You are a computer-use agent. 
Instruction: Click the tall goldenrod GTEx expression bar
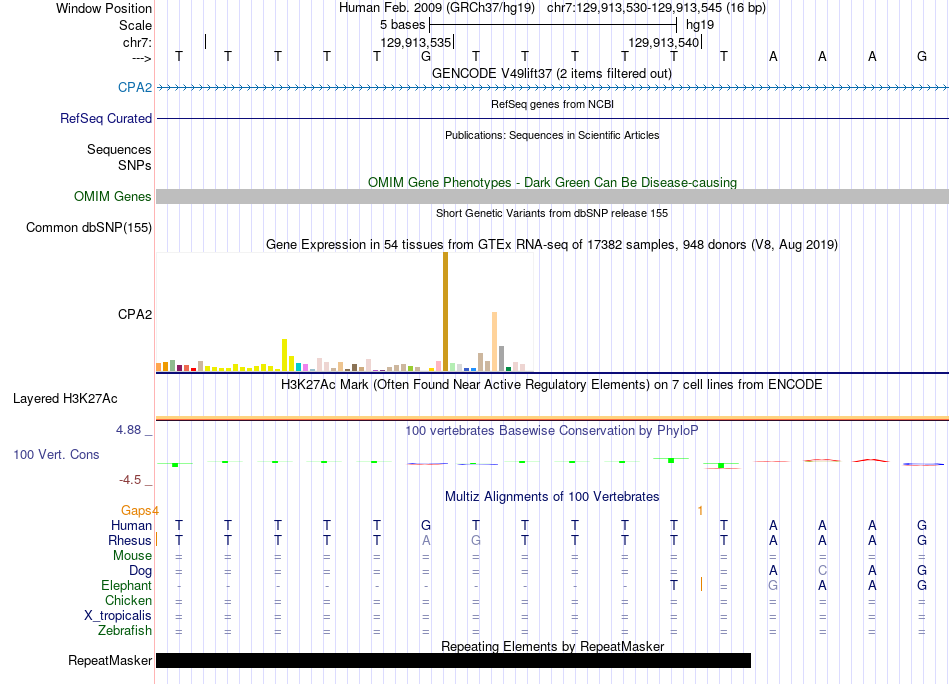point(445,311)
